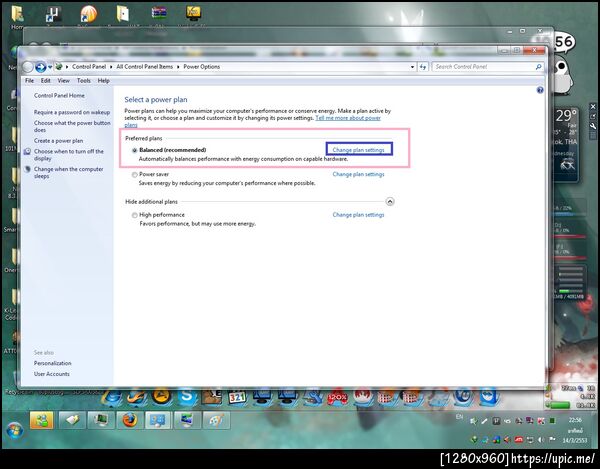Switch to the Messenger taskbar button
600x469 pixels.
[42, 420]
